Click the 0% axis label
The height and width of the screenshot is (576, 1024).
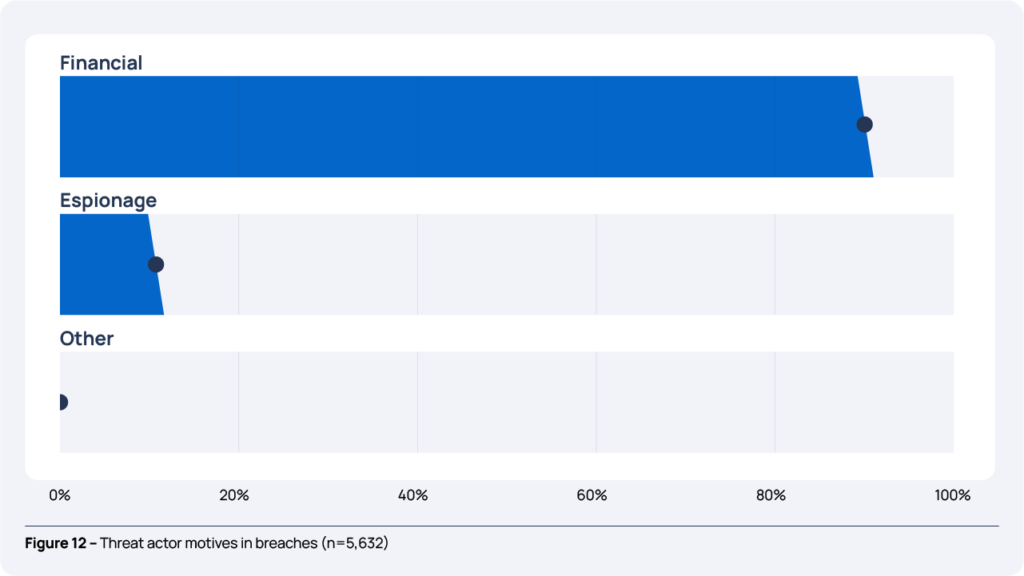coord(60,495)
